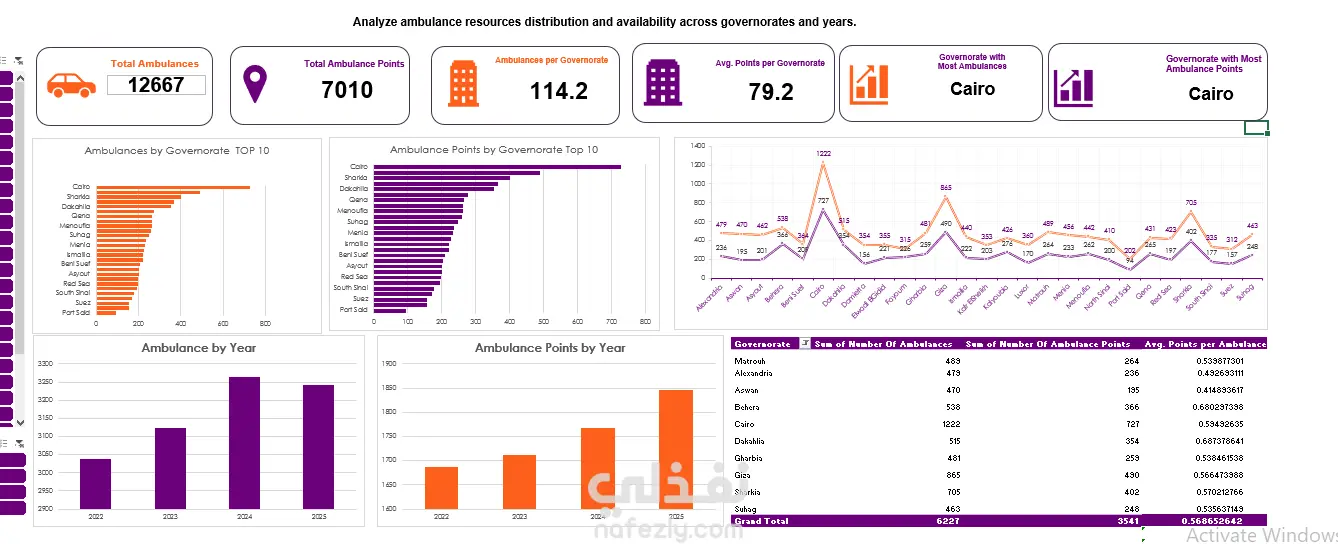Select the 2022 bar in Ambulance by Year

(x=95, y=483)
